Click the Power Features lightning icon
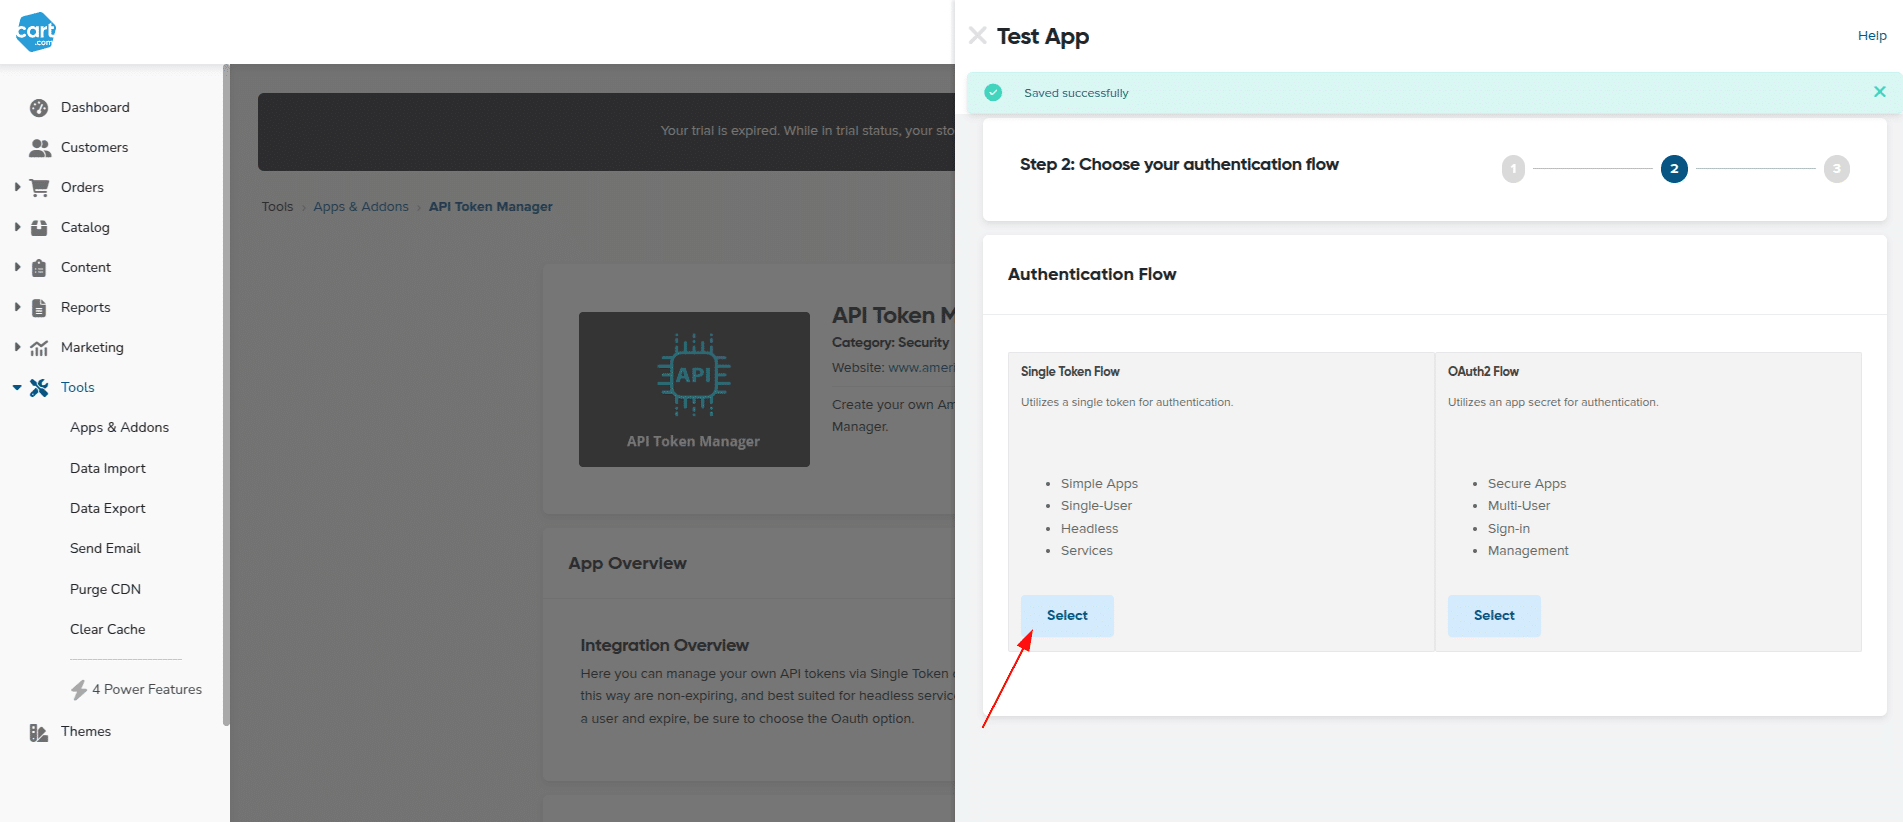 pyautogui.click(x=79, y=690)
